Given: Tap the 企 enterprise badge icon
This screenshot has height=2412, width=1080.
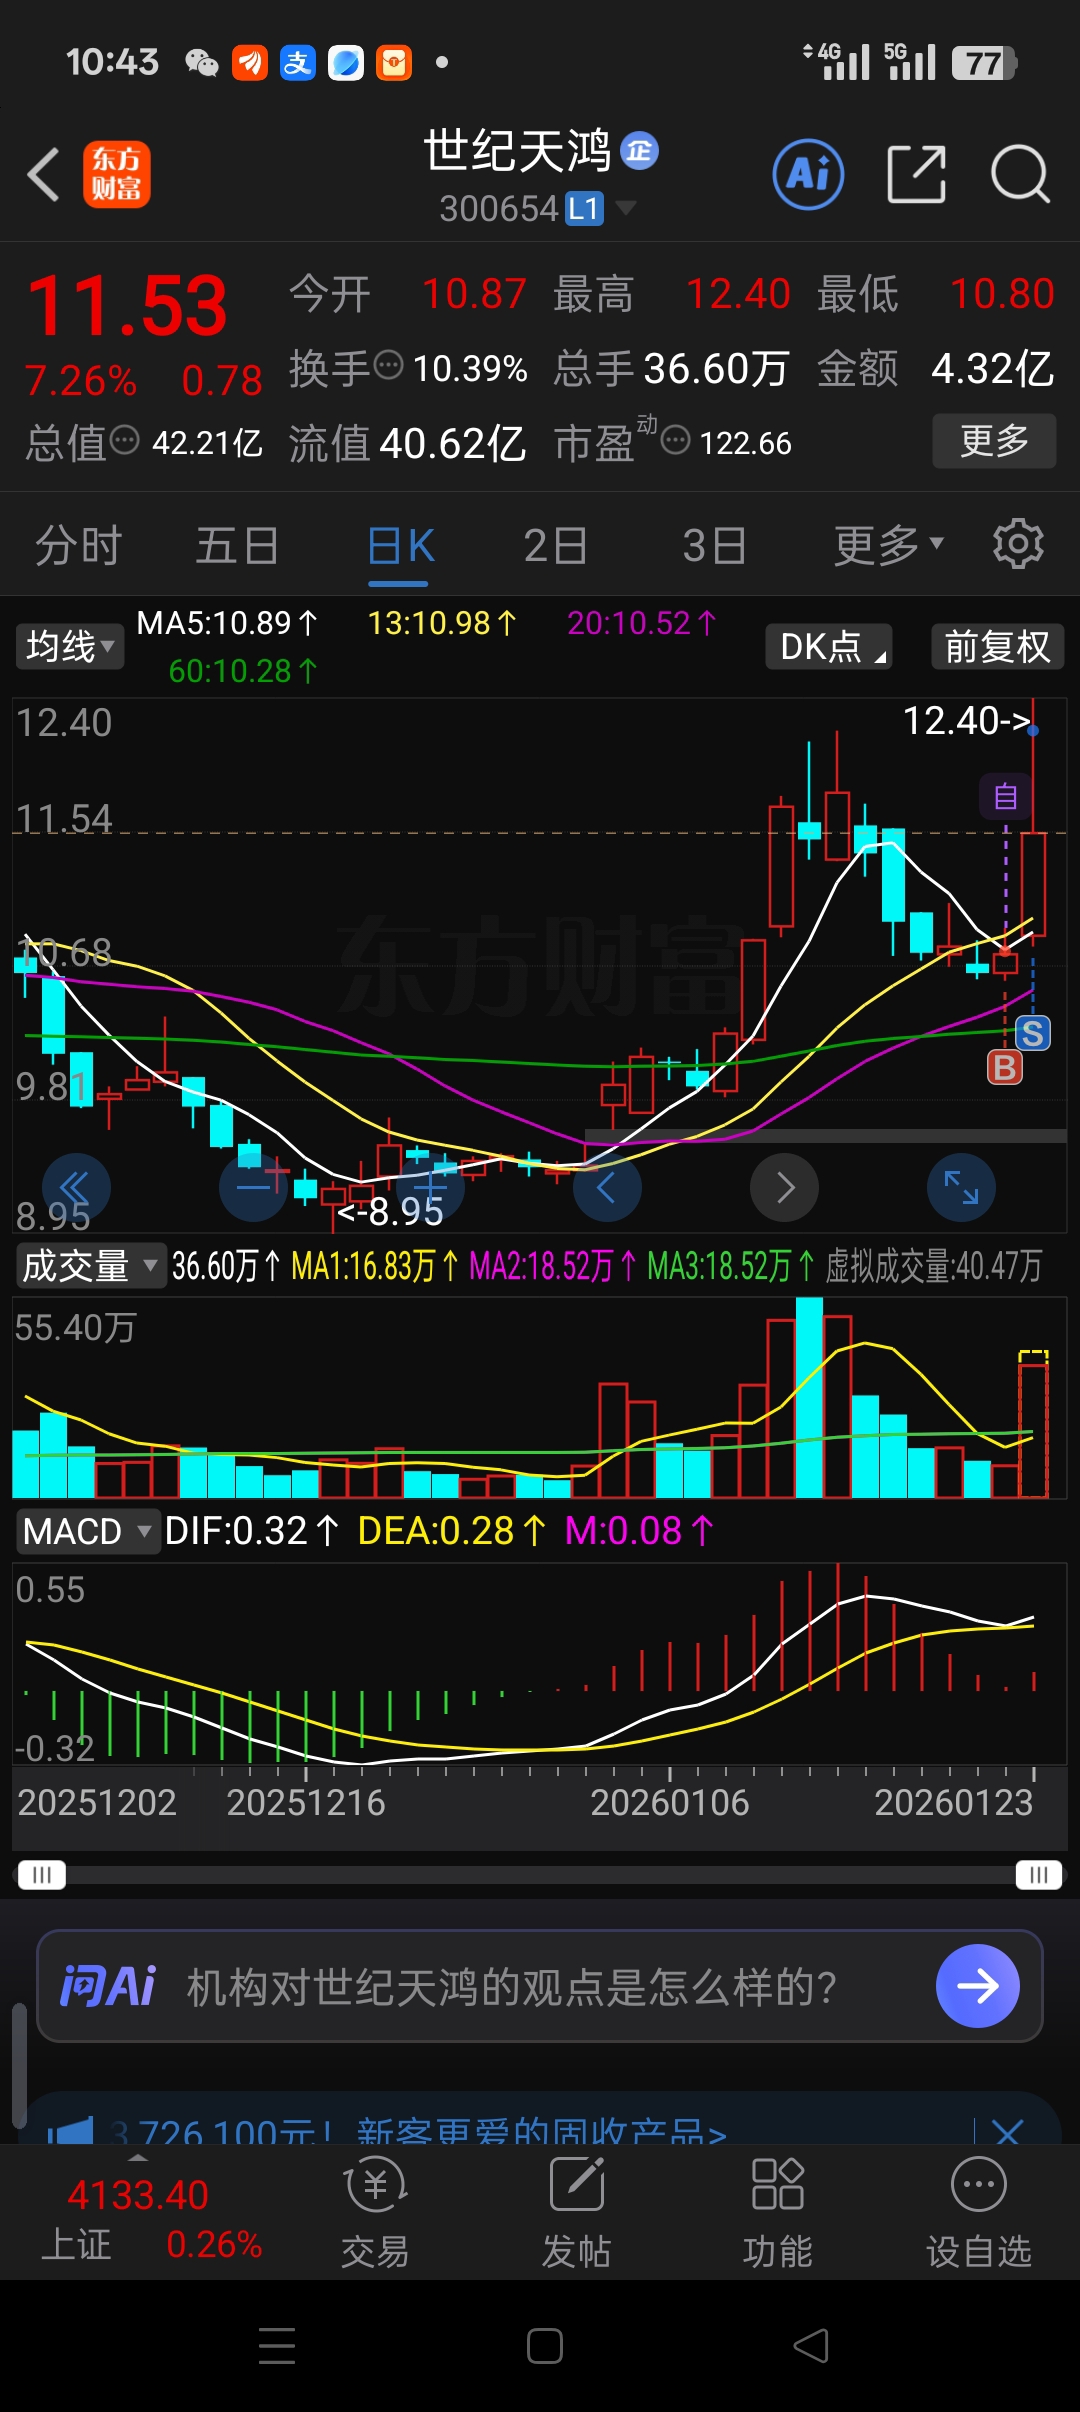Looking at the screenshot, I should tap(640, 151).
